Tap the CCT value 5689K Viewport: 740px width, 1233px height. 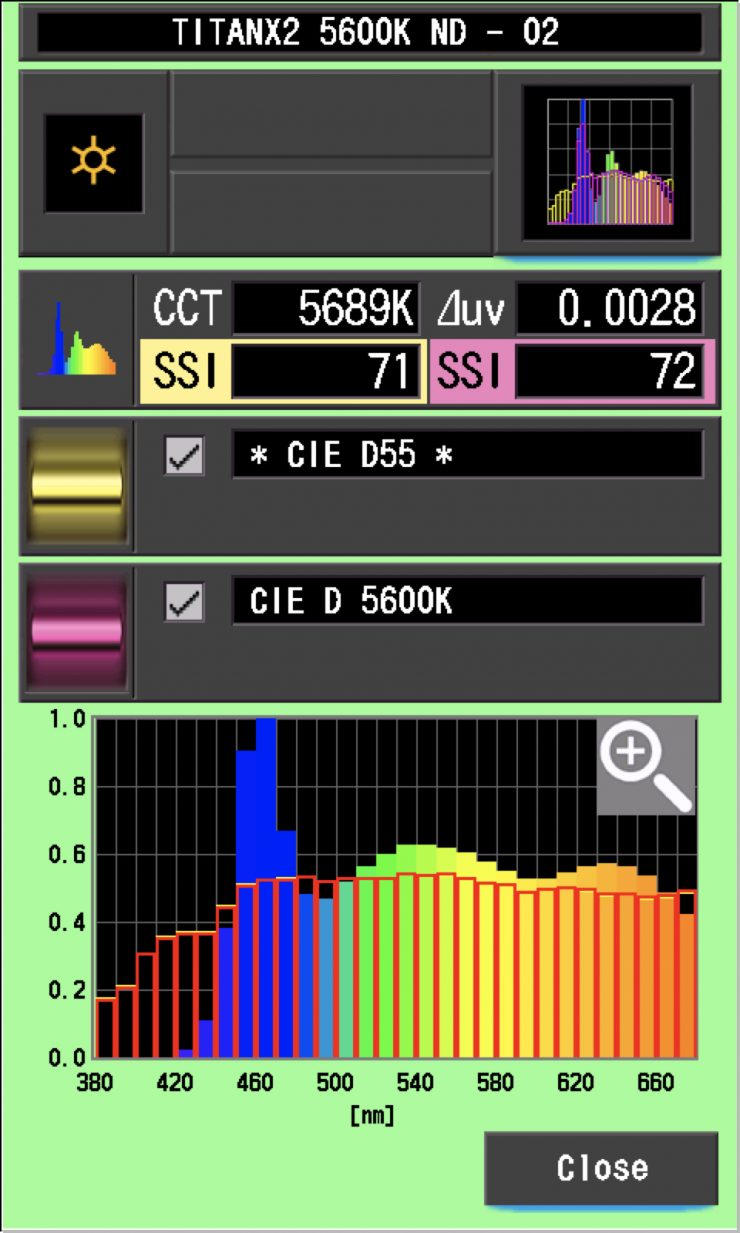[x=326, y=310]
